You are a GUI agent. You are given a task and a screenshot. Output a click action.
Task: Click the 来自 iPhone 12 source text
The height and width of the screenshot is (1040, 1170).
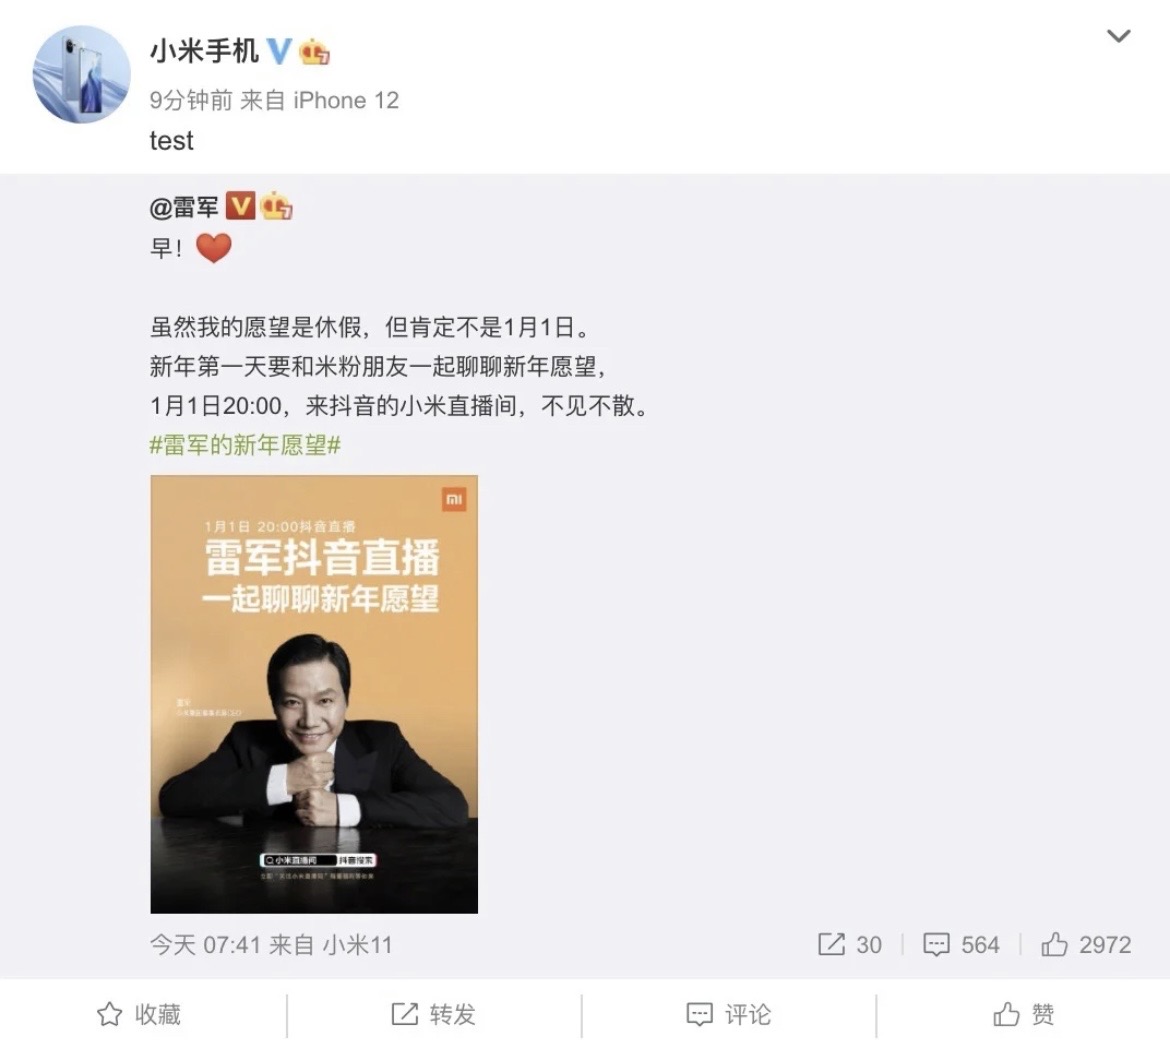tap(319, 100)
